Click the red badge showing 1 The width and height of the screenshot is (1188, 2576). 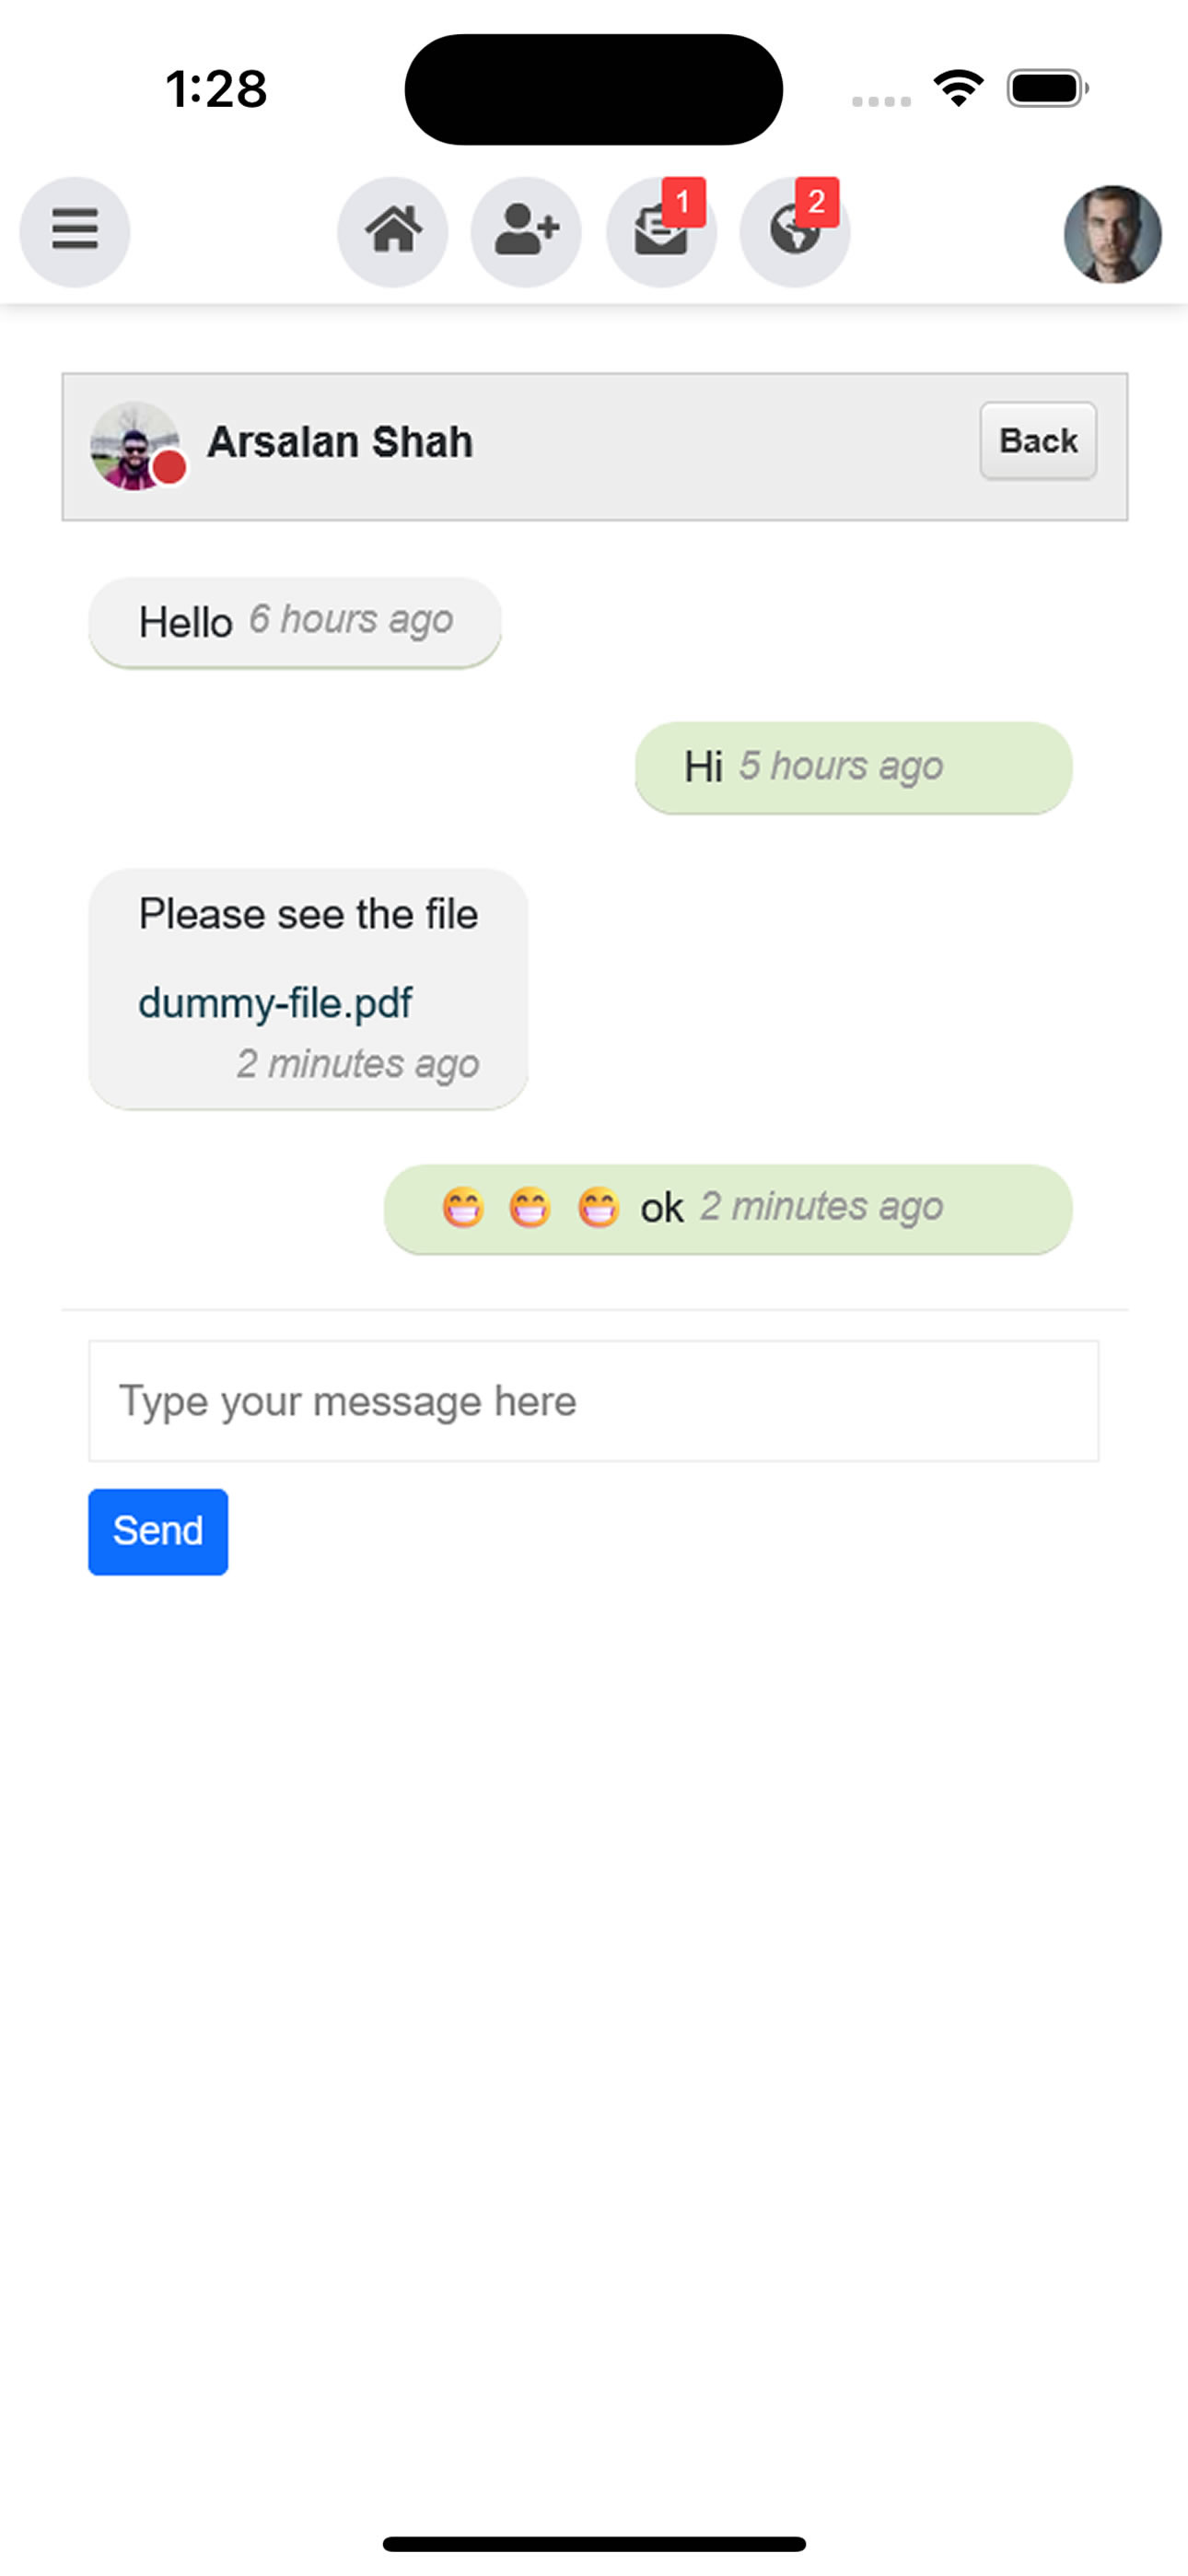[x=684, y=202]
